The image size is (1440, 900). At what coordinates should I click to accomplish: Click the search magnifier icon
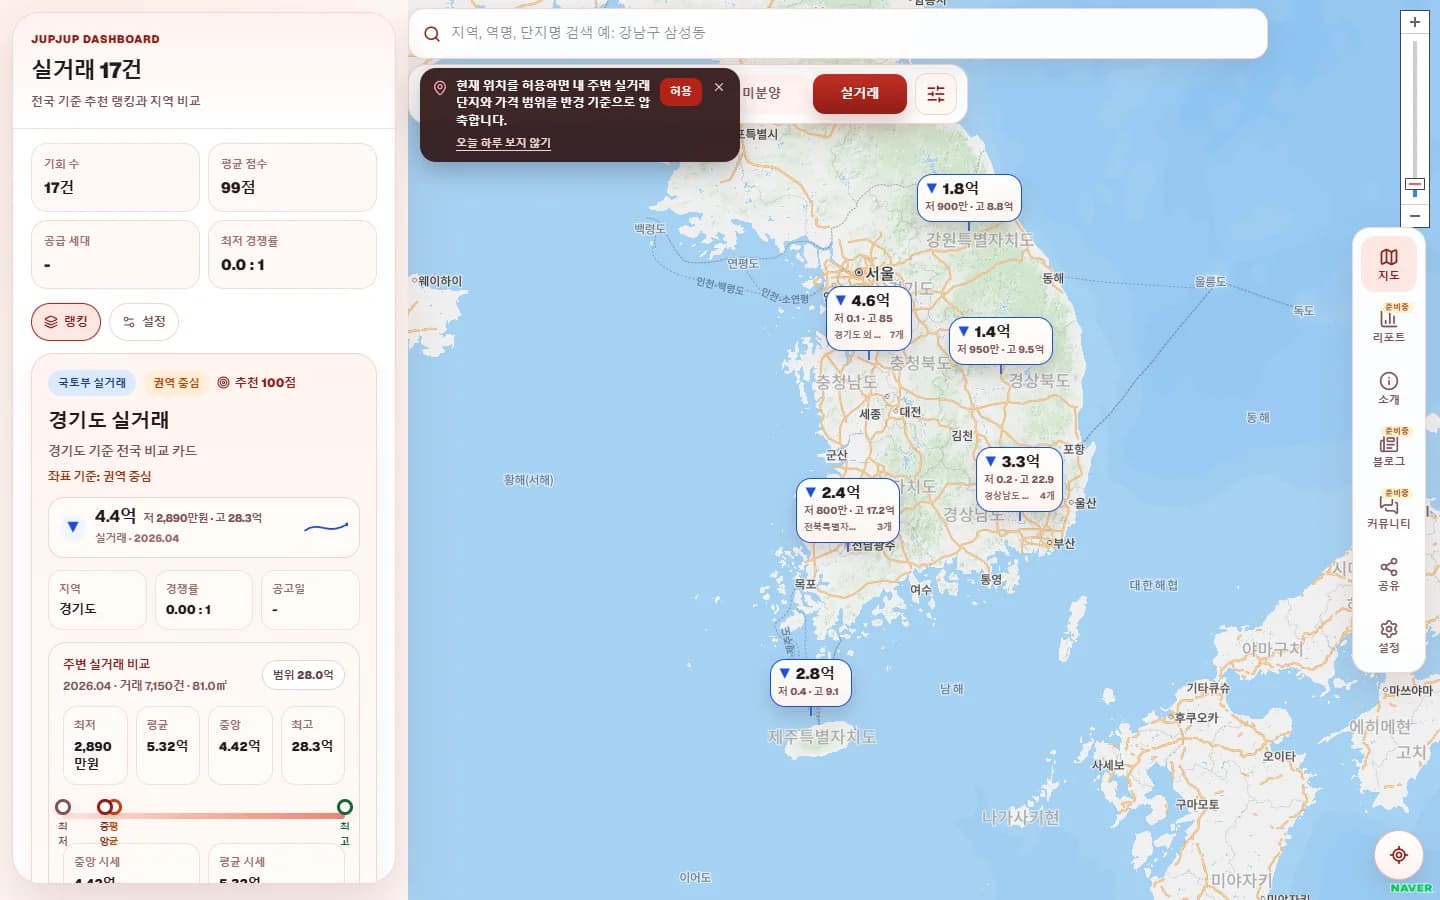point(432,34)
